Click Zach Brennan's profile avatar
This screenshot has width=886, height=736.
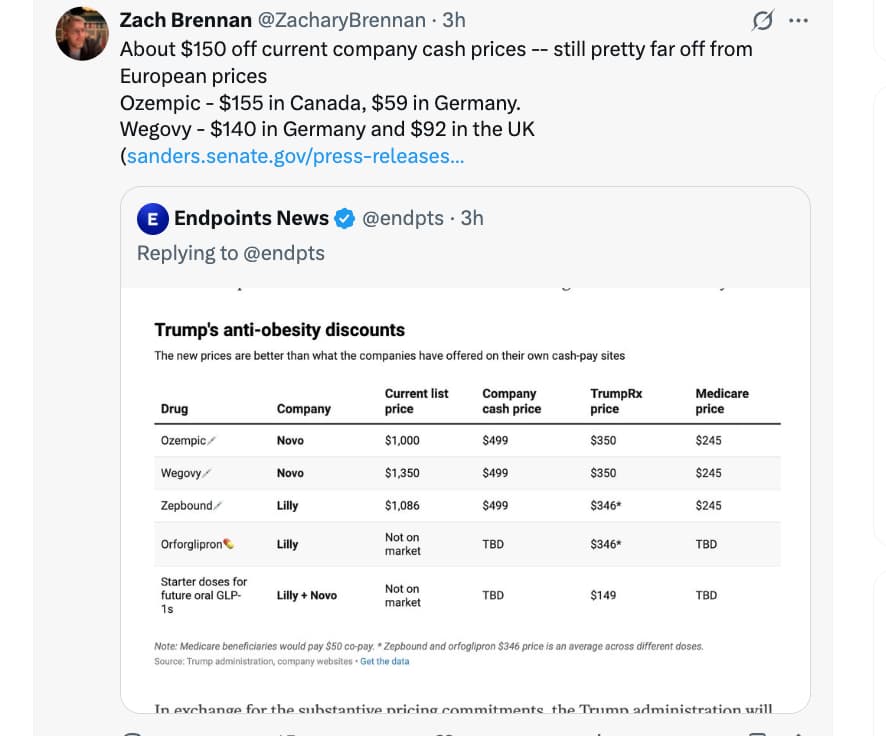81,35
